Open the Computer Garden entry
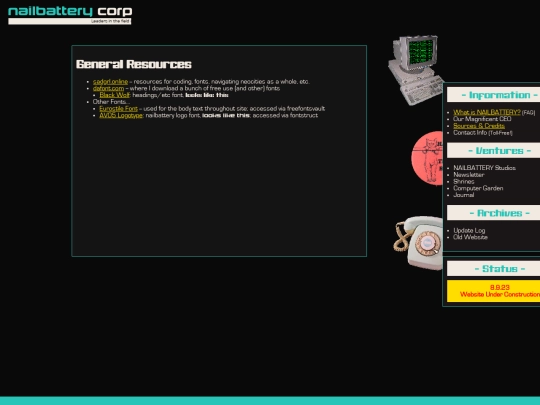This screenshot has width=540, height=405. click(x=478, y=188)
